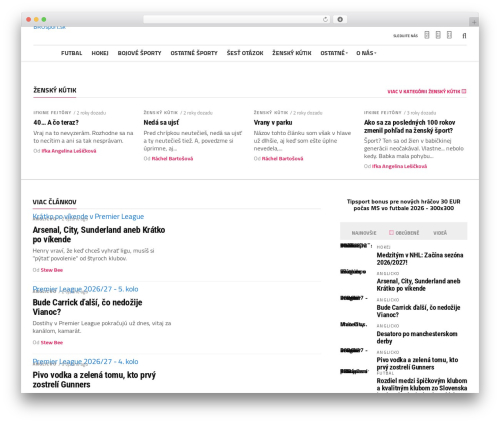This screenshot has height=423, width=500.
Task: Go to BOJOVÉ ŠPORTY section
Action: click(x=139, y=53)
